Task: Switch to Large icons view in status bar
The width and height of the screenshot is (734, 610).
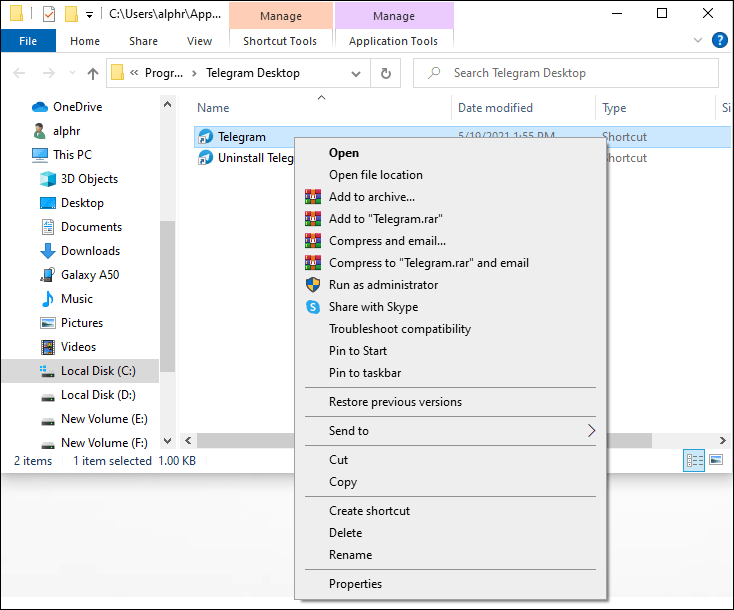Action: click(716, 460)
